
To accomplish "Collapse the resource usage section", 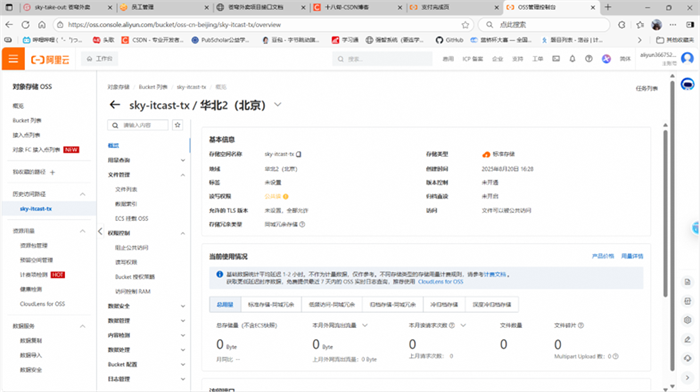I will tap(83, 231).
